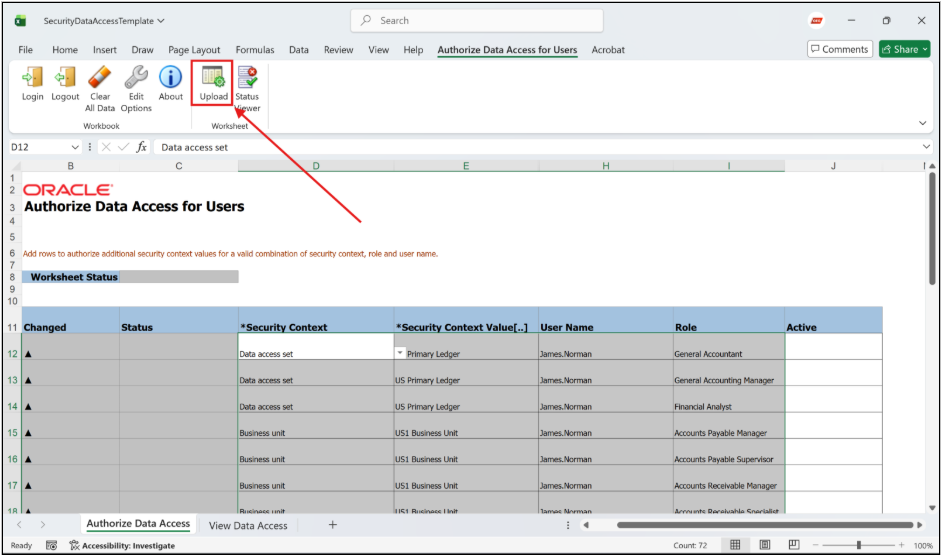Open the Review ribbon tab
The height and width of the screenshot is (558, 942).
tap(338, 50)
